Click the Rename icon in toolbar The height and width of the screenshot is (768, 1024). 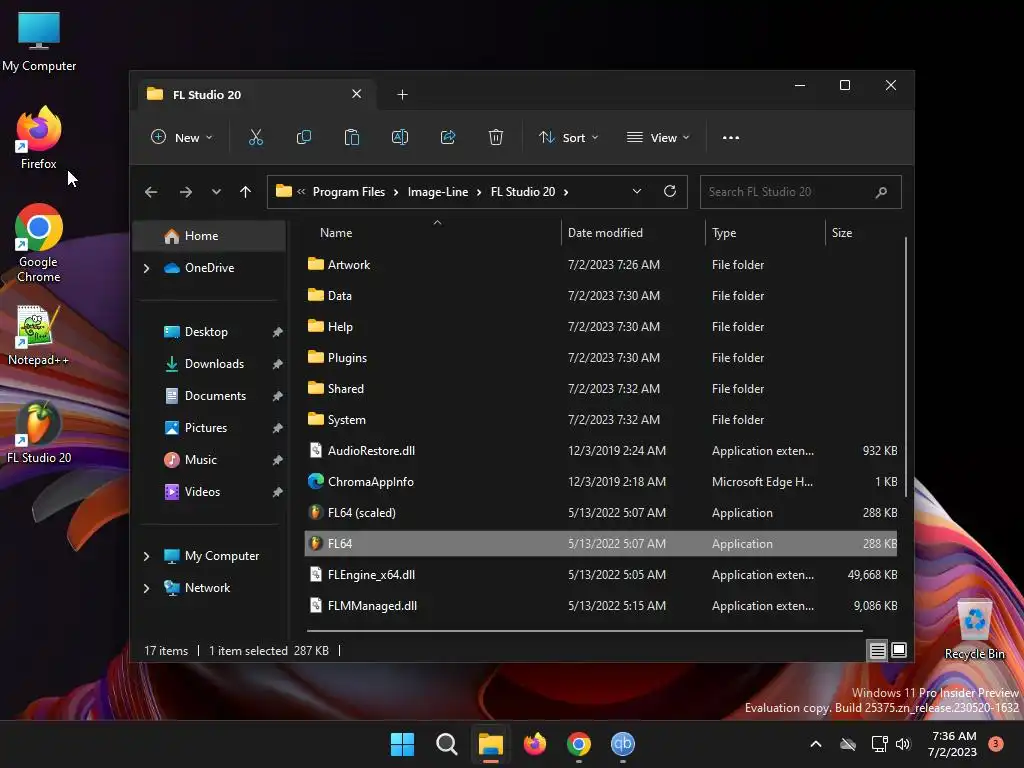pyautogui.click(x=400, y=137)
